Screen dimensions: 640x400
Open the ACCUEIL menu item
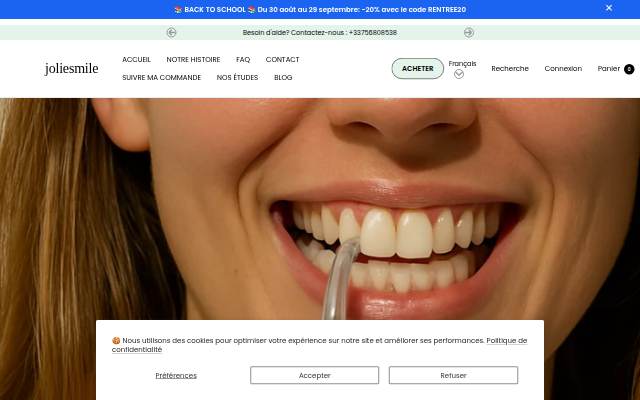click(136, 60)
